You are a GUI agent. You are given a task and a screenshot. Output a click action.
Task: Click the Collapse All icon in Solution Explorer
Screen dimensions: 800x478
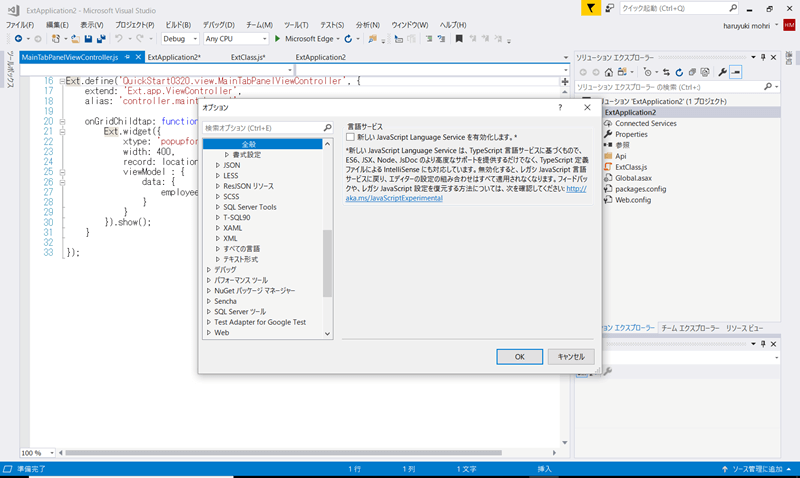(x=692, y=72)
